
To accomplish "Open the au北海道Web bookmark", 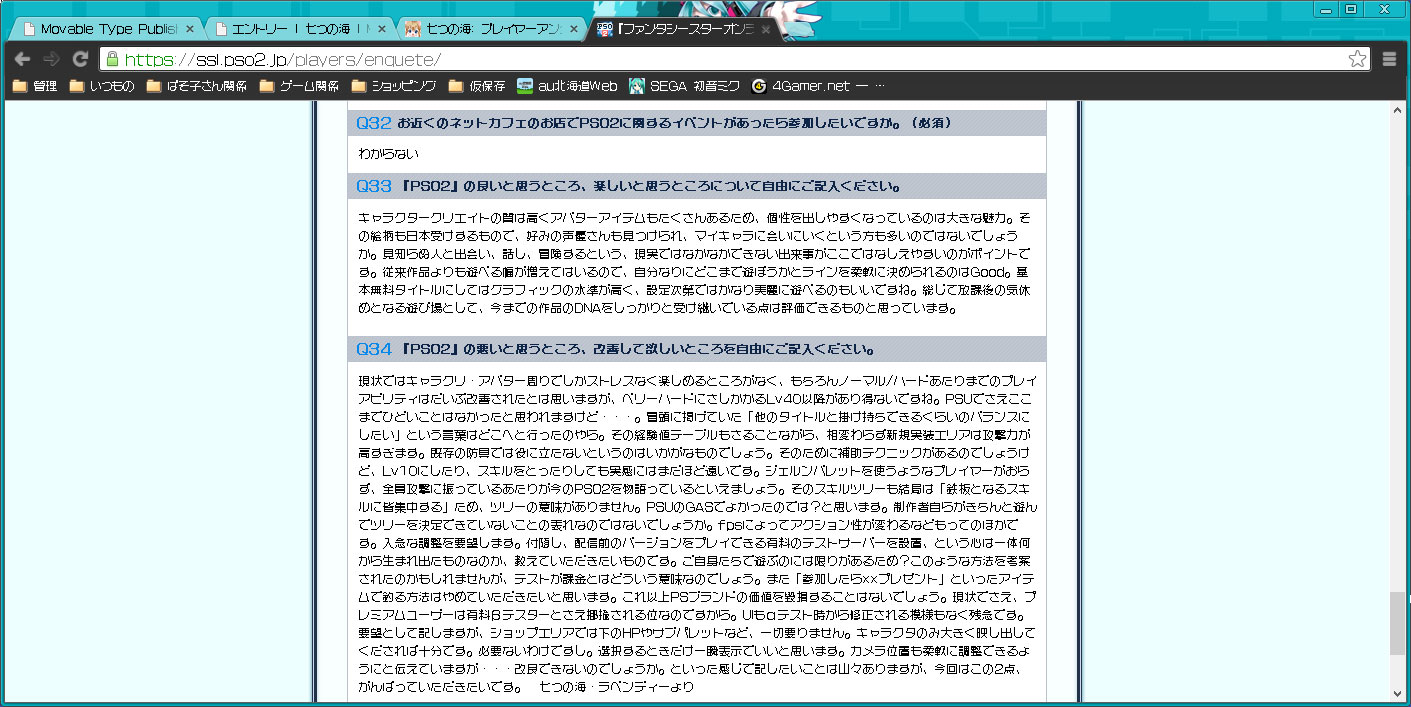I will 567,86.
